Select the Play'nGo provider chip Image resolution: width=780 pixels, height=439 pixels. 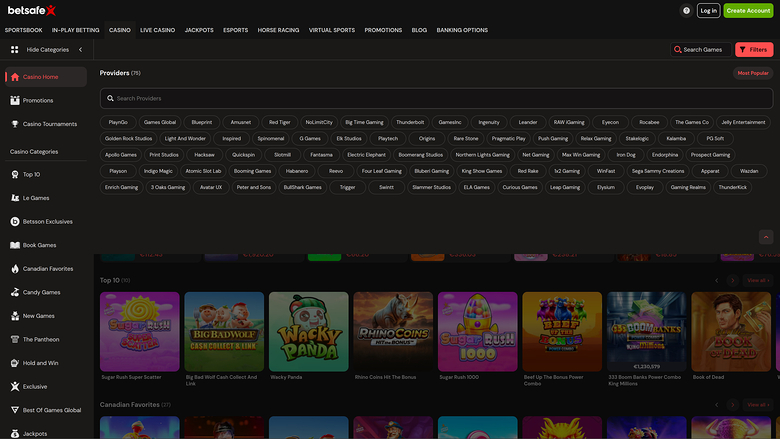pos(118,122)
